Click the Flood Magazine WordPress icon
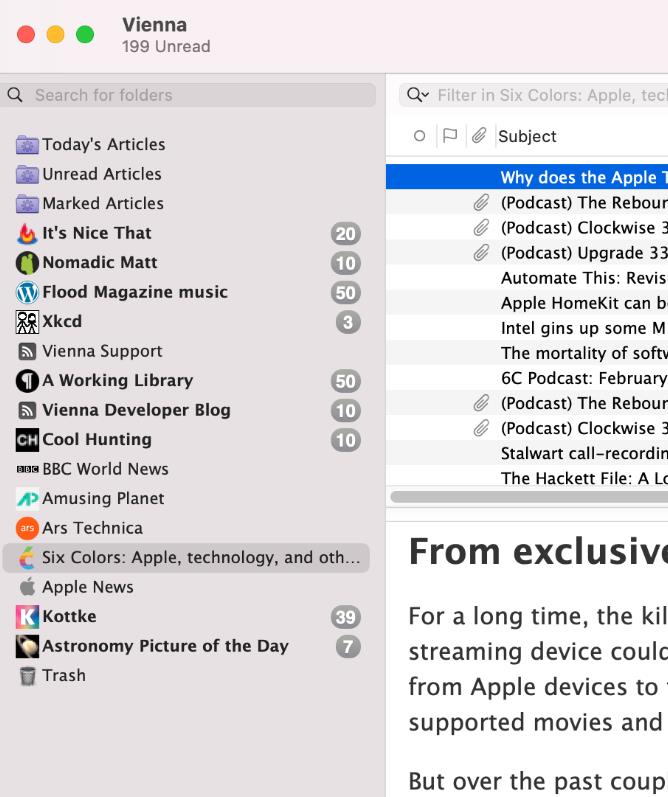This screenshot has height=797, width=668. coord(27,292)
